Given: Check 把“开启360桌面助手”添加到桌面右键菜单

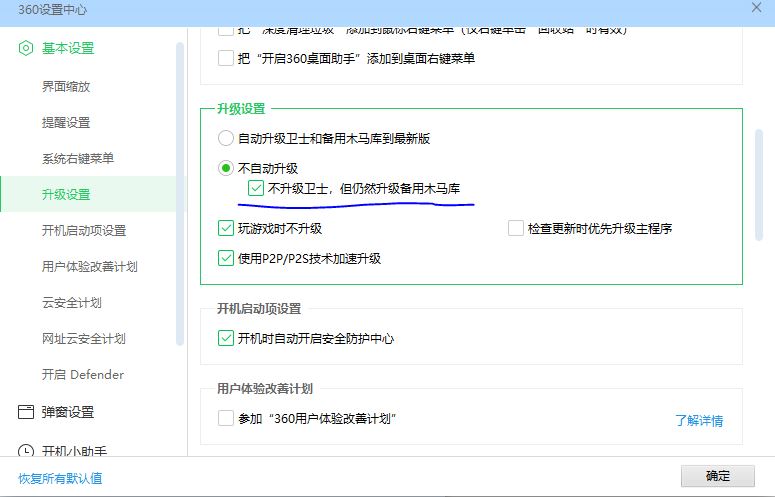Looking at the screenshot, I should click(225, 58).
